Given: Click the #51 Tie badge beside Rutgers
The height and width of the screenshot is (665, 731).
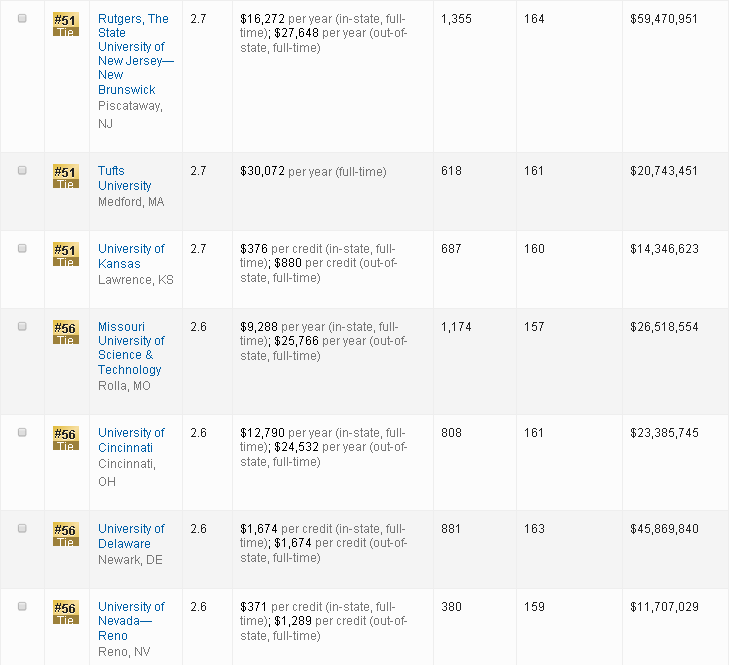Looking at the screenshot, I should (x=65, y=24).
